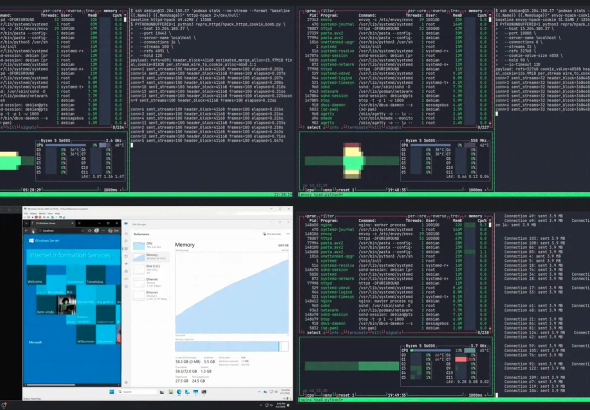Open Processes page icon in Task Manager sidebar
Screen dimensions: 590x410
[126, 234]
